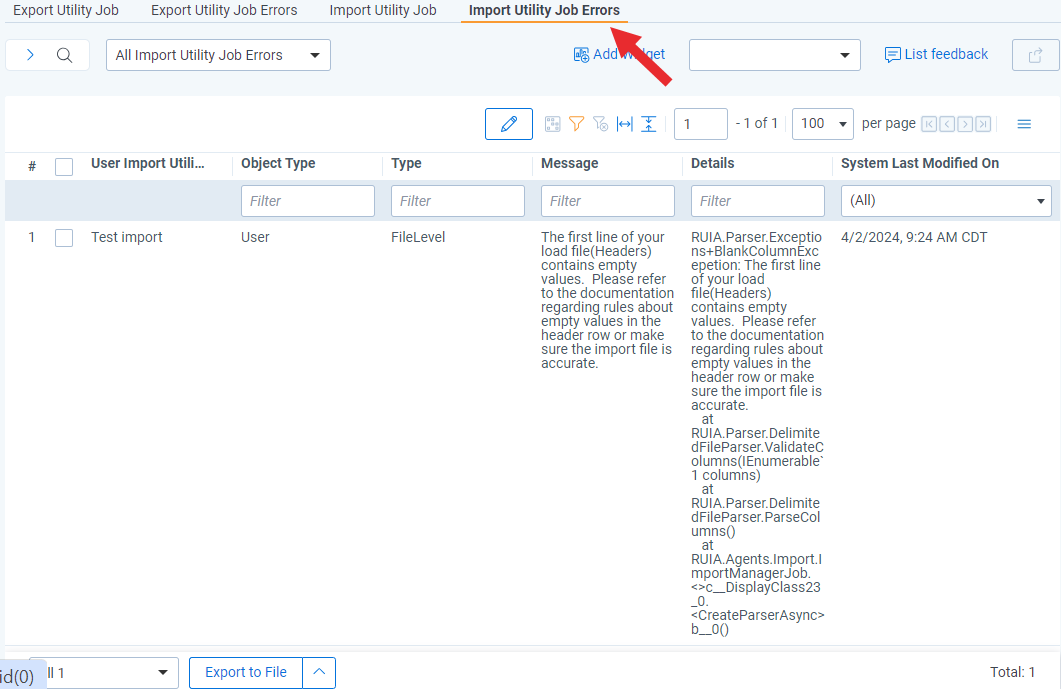This screenshot has width=1061, height=689.
Task: Sort by User Import Utili... column header
Action: tap(148, 163)
